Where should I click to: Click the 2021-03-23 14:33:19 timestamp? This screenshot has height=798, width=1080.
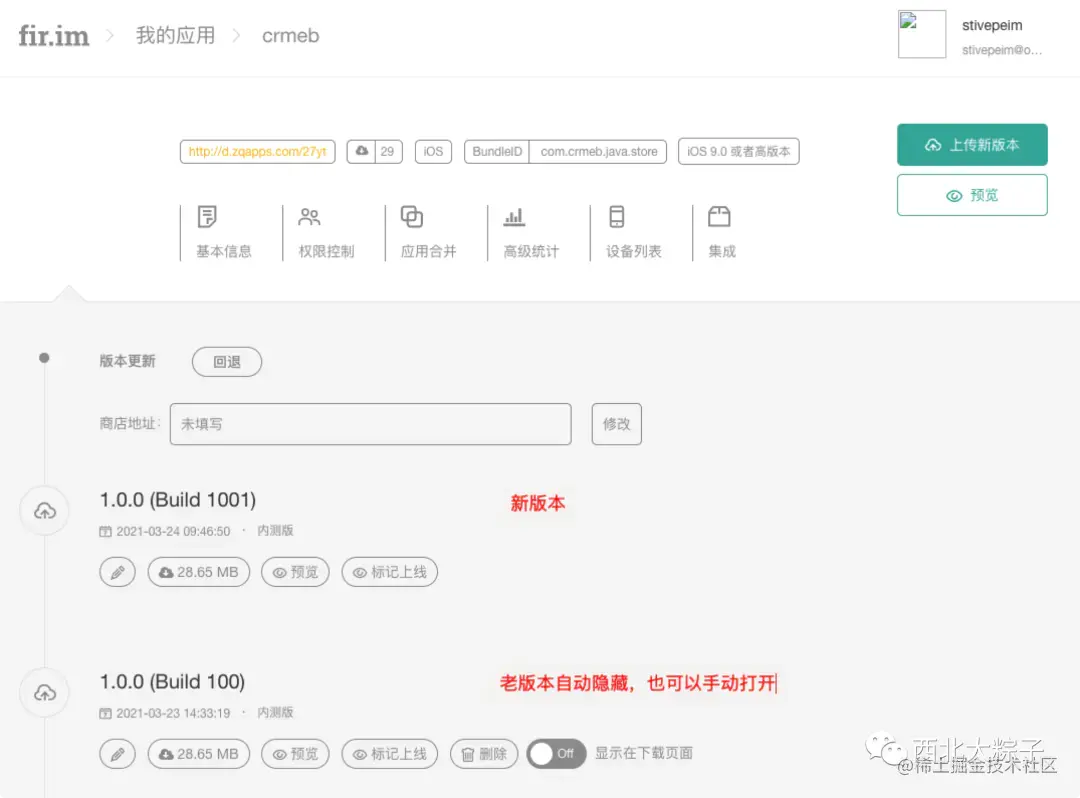click(173, 713)
